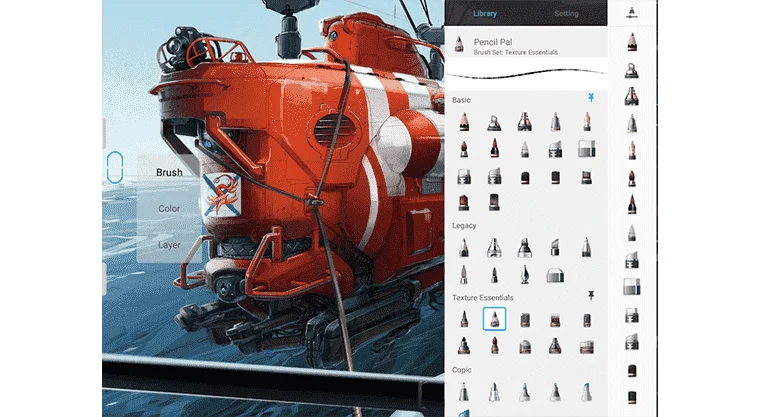Select fourth brush in Legacy's first row
The width and height of the screenshot is (760, 417).
(555, 247)
